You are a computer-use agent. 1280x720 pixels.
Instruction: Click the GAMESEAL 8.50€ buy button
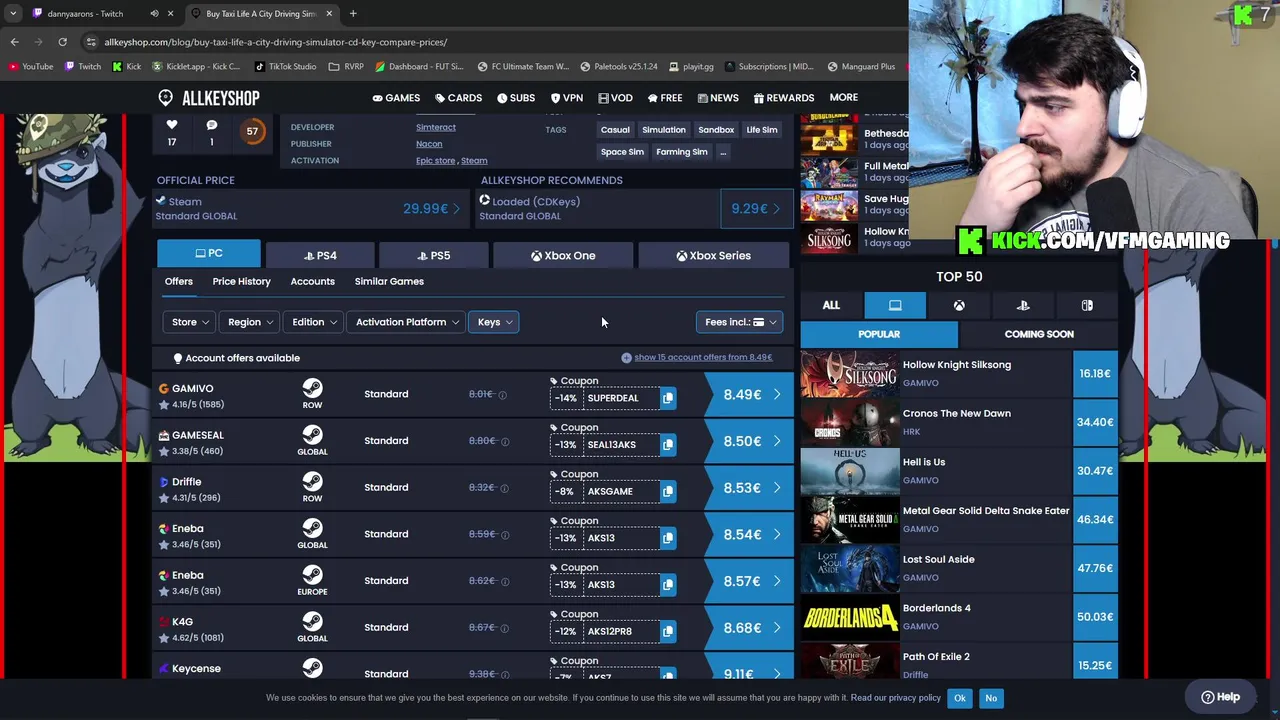pos(749,441)
